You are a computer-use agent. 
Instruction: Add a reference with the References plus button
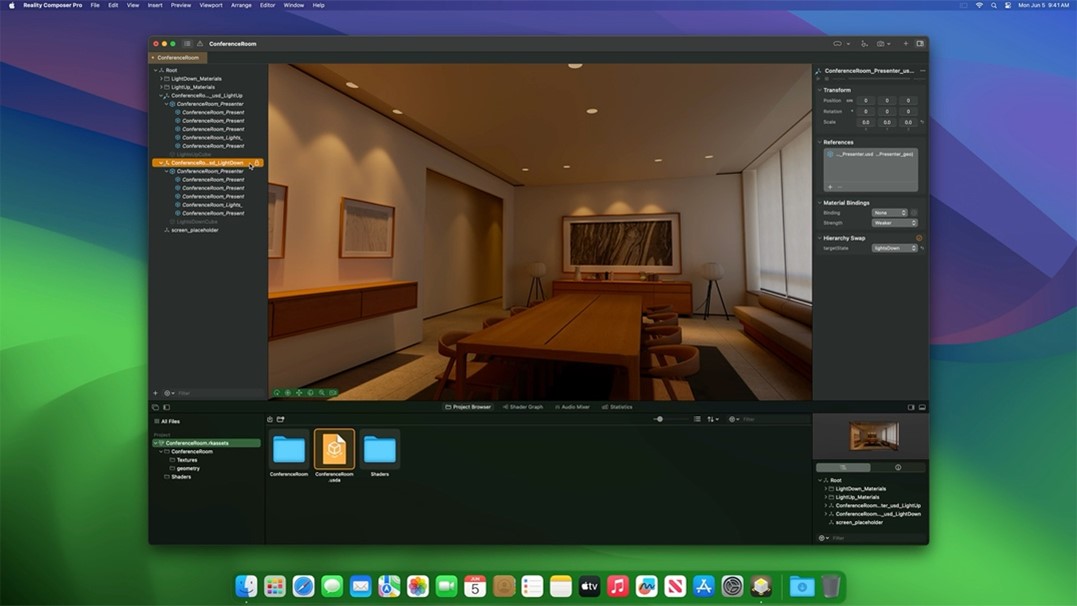(829, 187)
